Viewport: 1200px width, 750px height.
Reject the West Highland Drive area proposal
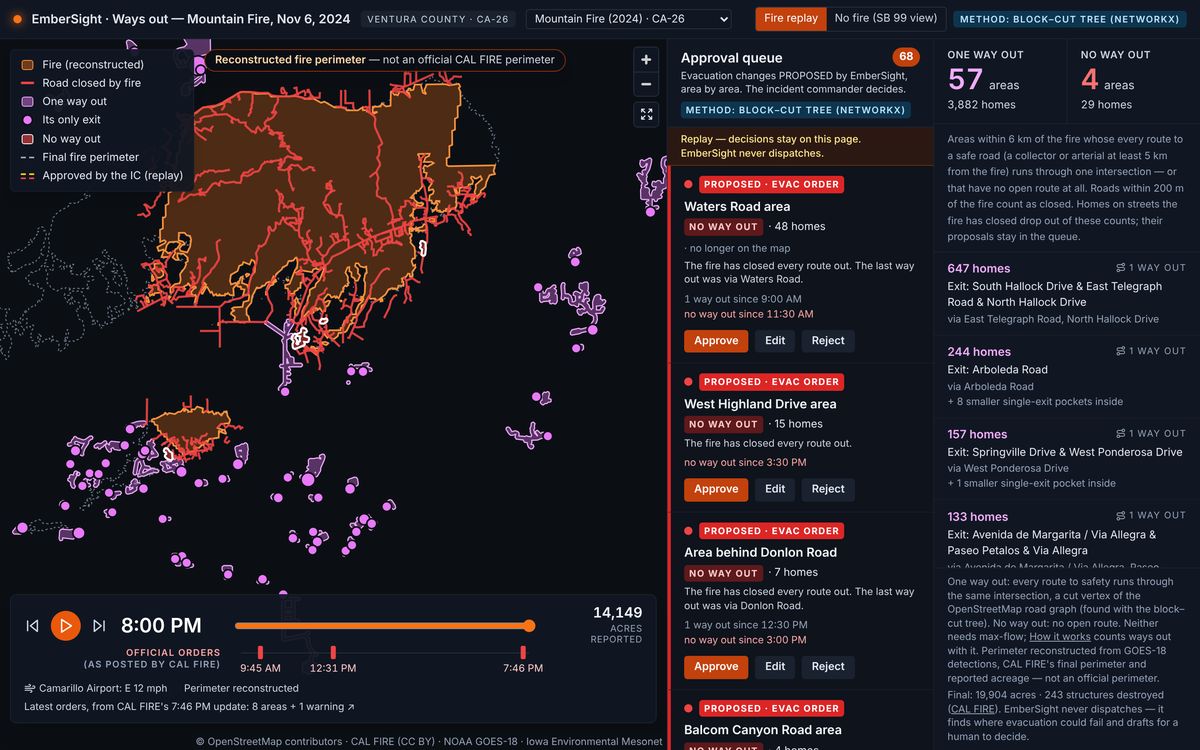coord(828,489)
